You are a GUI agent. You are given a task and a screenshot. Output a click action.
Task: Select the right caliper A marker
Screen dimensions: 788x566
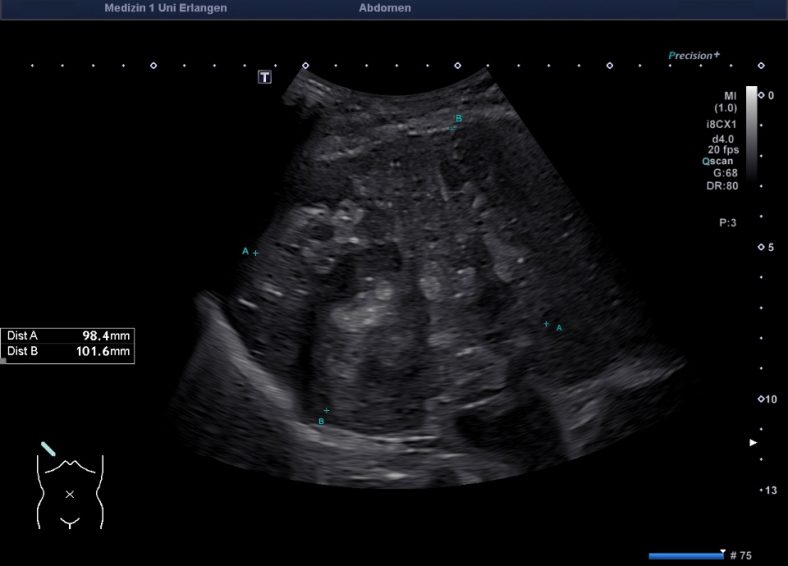point(546,324)
